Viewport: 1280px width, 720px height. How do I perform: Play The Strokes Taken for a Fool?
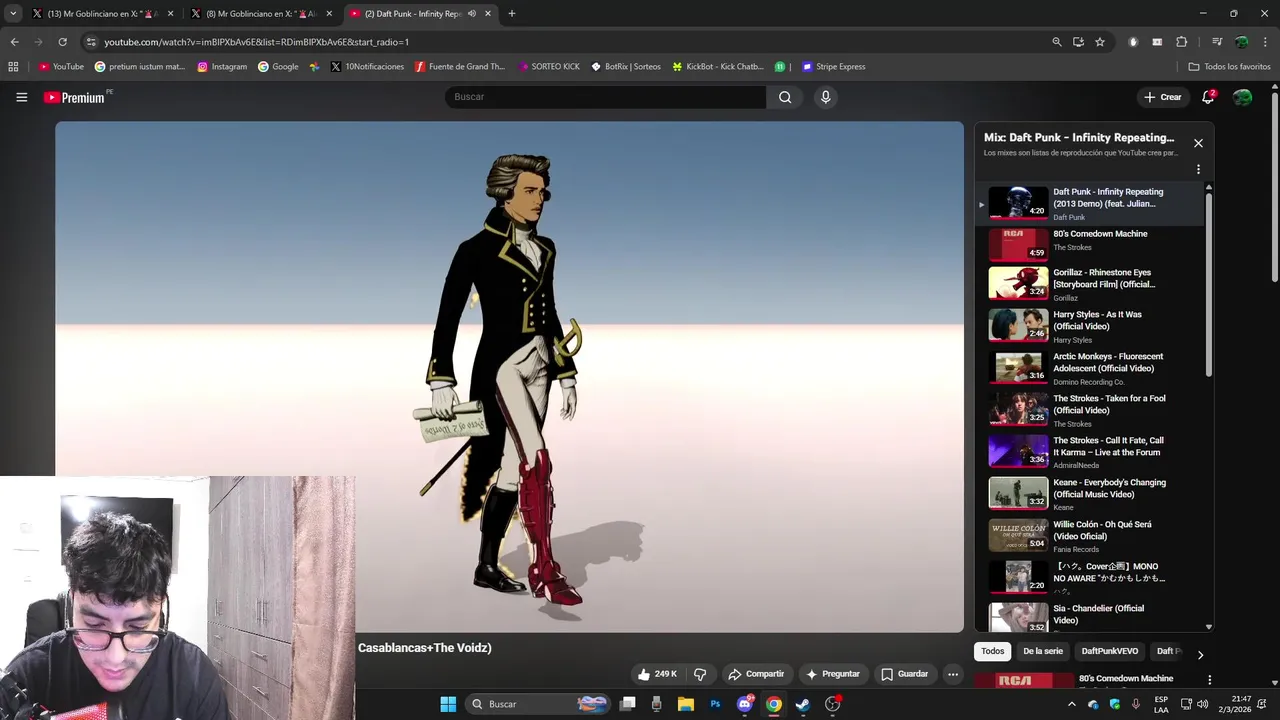pyautogui.click(x=1091, y=410)
